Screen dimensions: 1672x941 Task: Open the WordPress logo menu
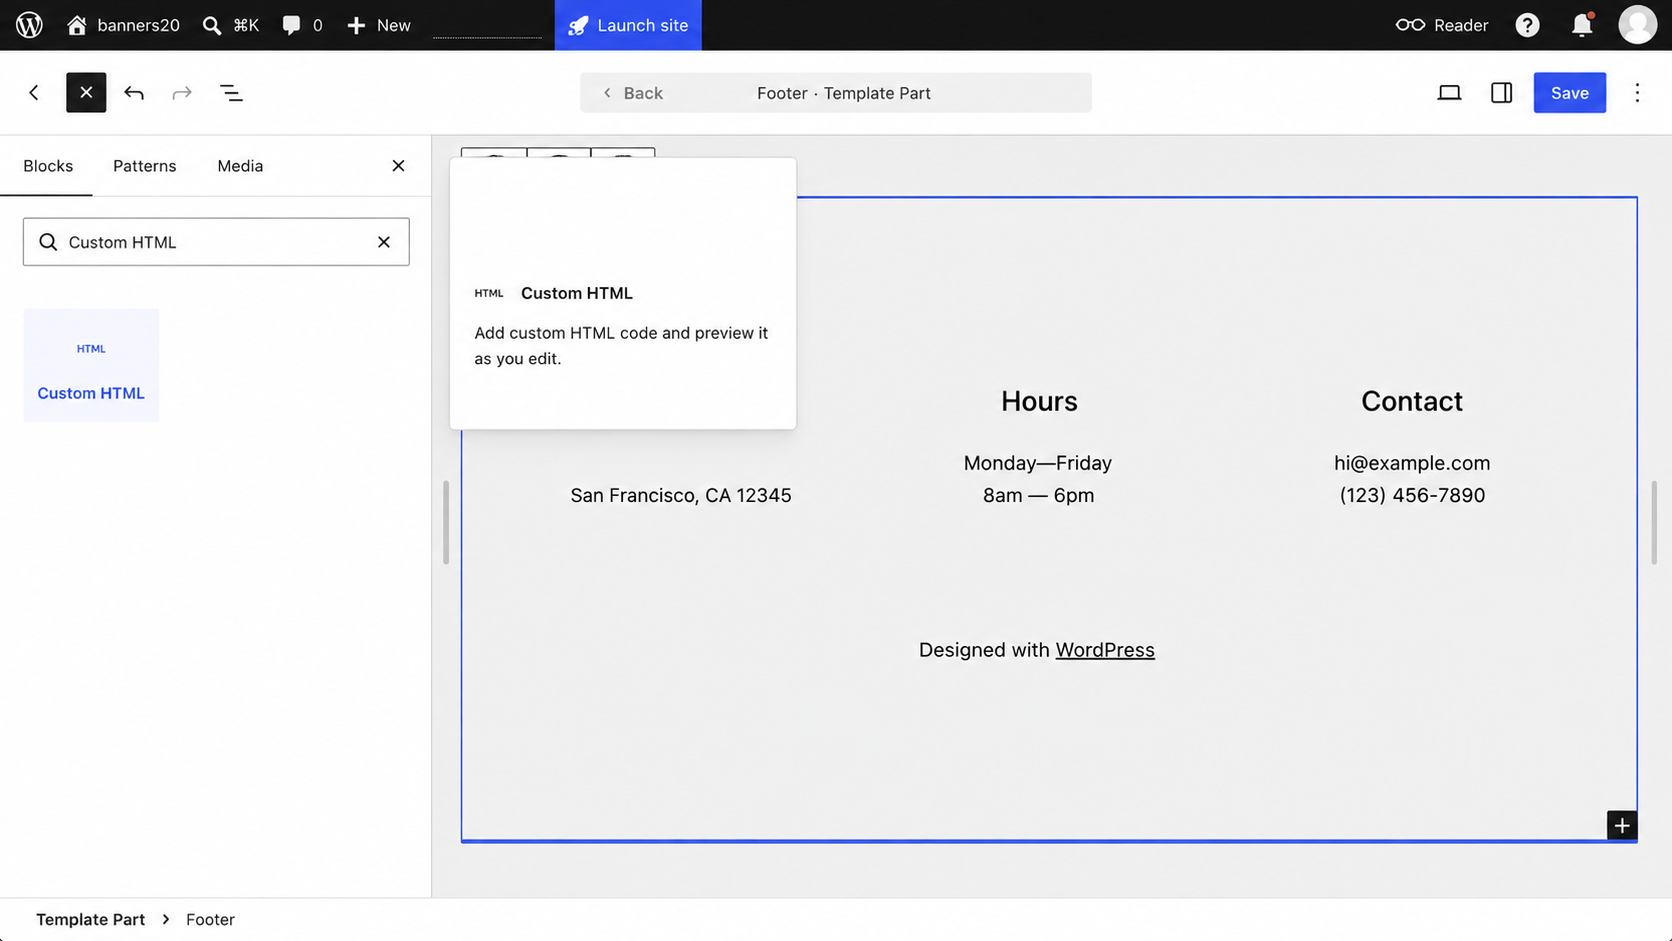coord(29,25)
